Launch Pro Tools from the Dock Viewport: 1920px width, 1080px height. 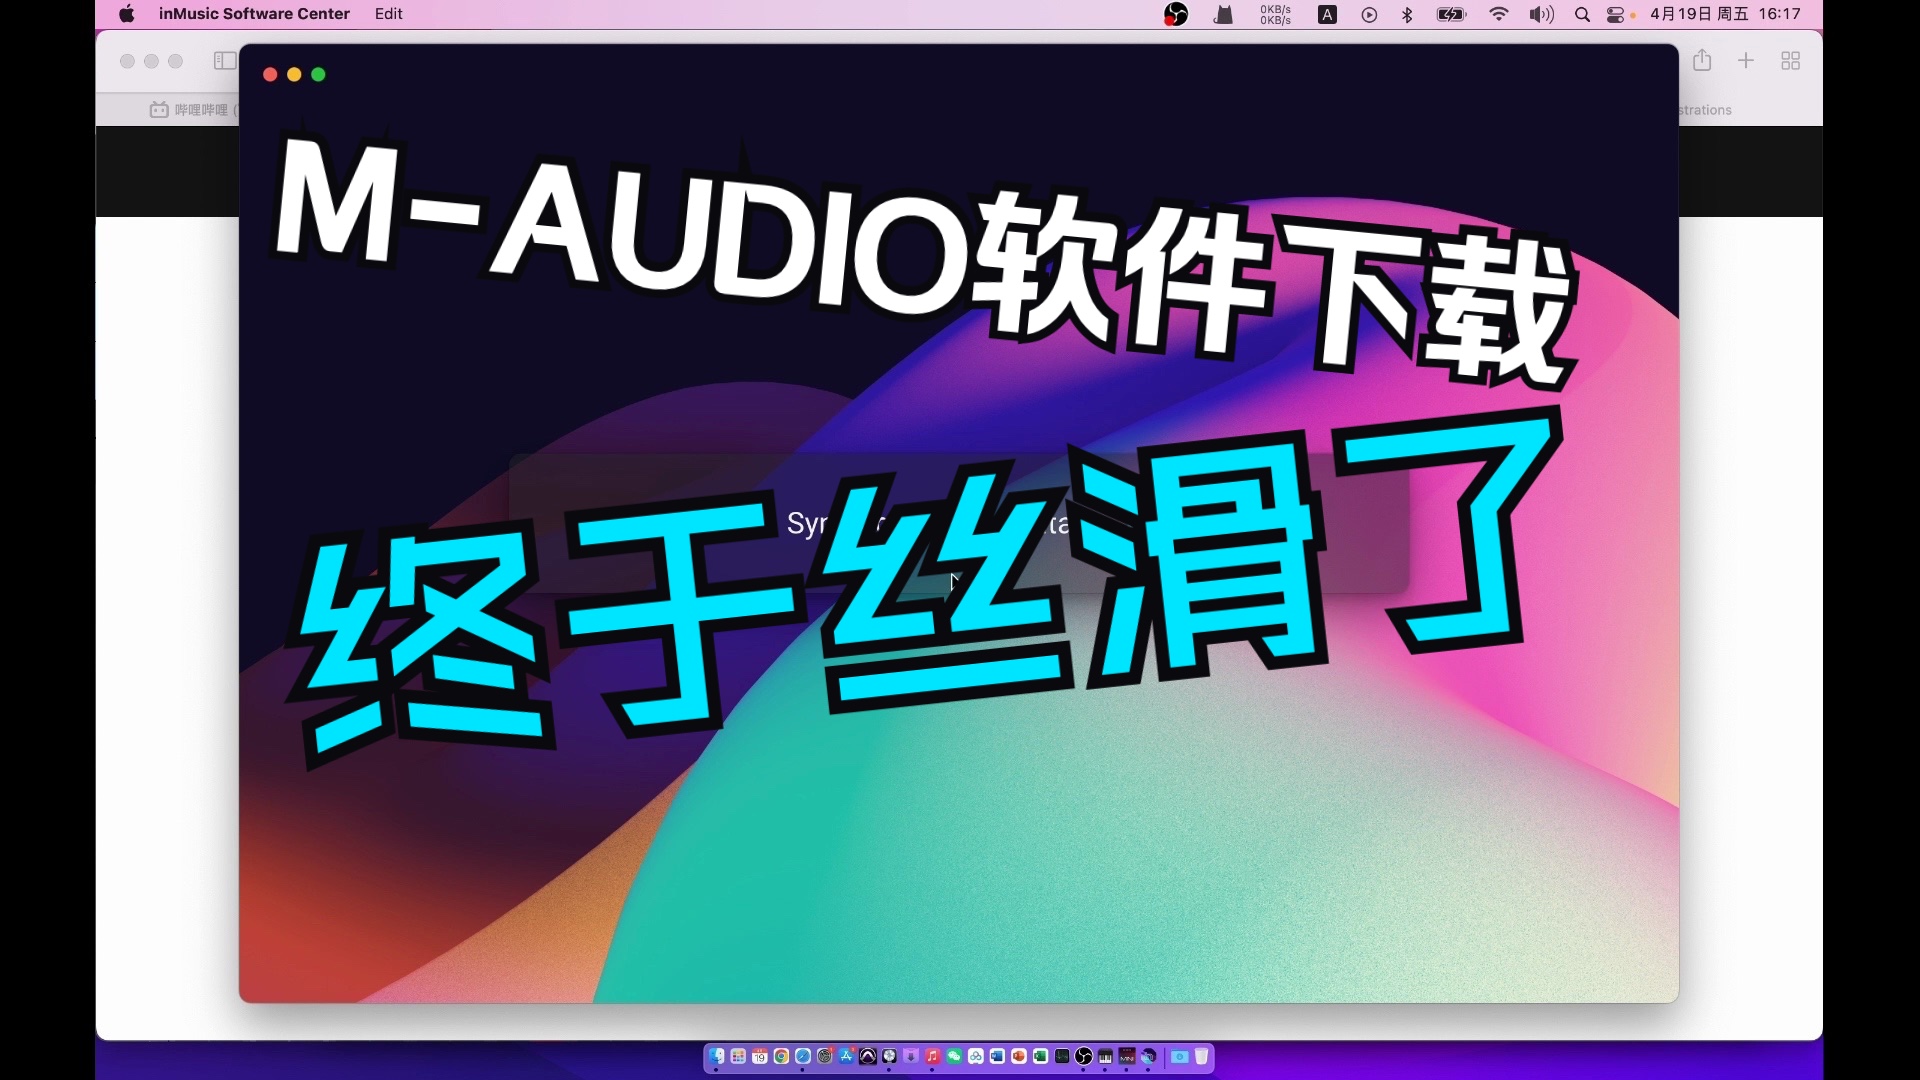point(868,1056)
